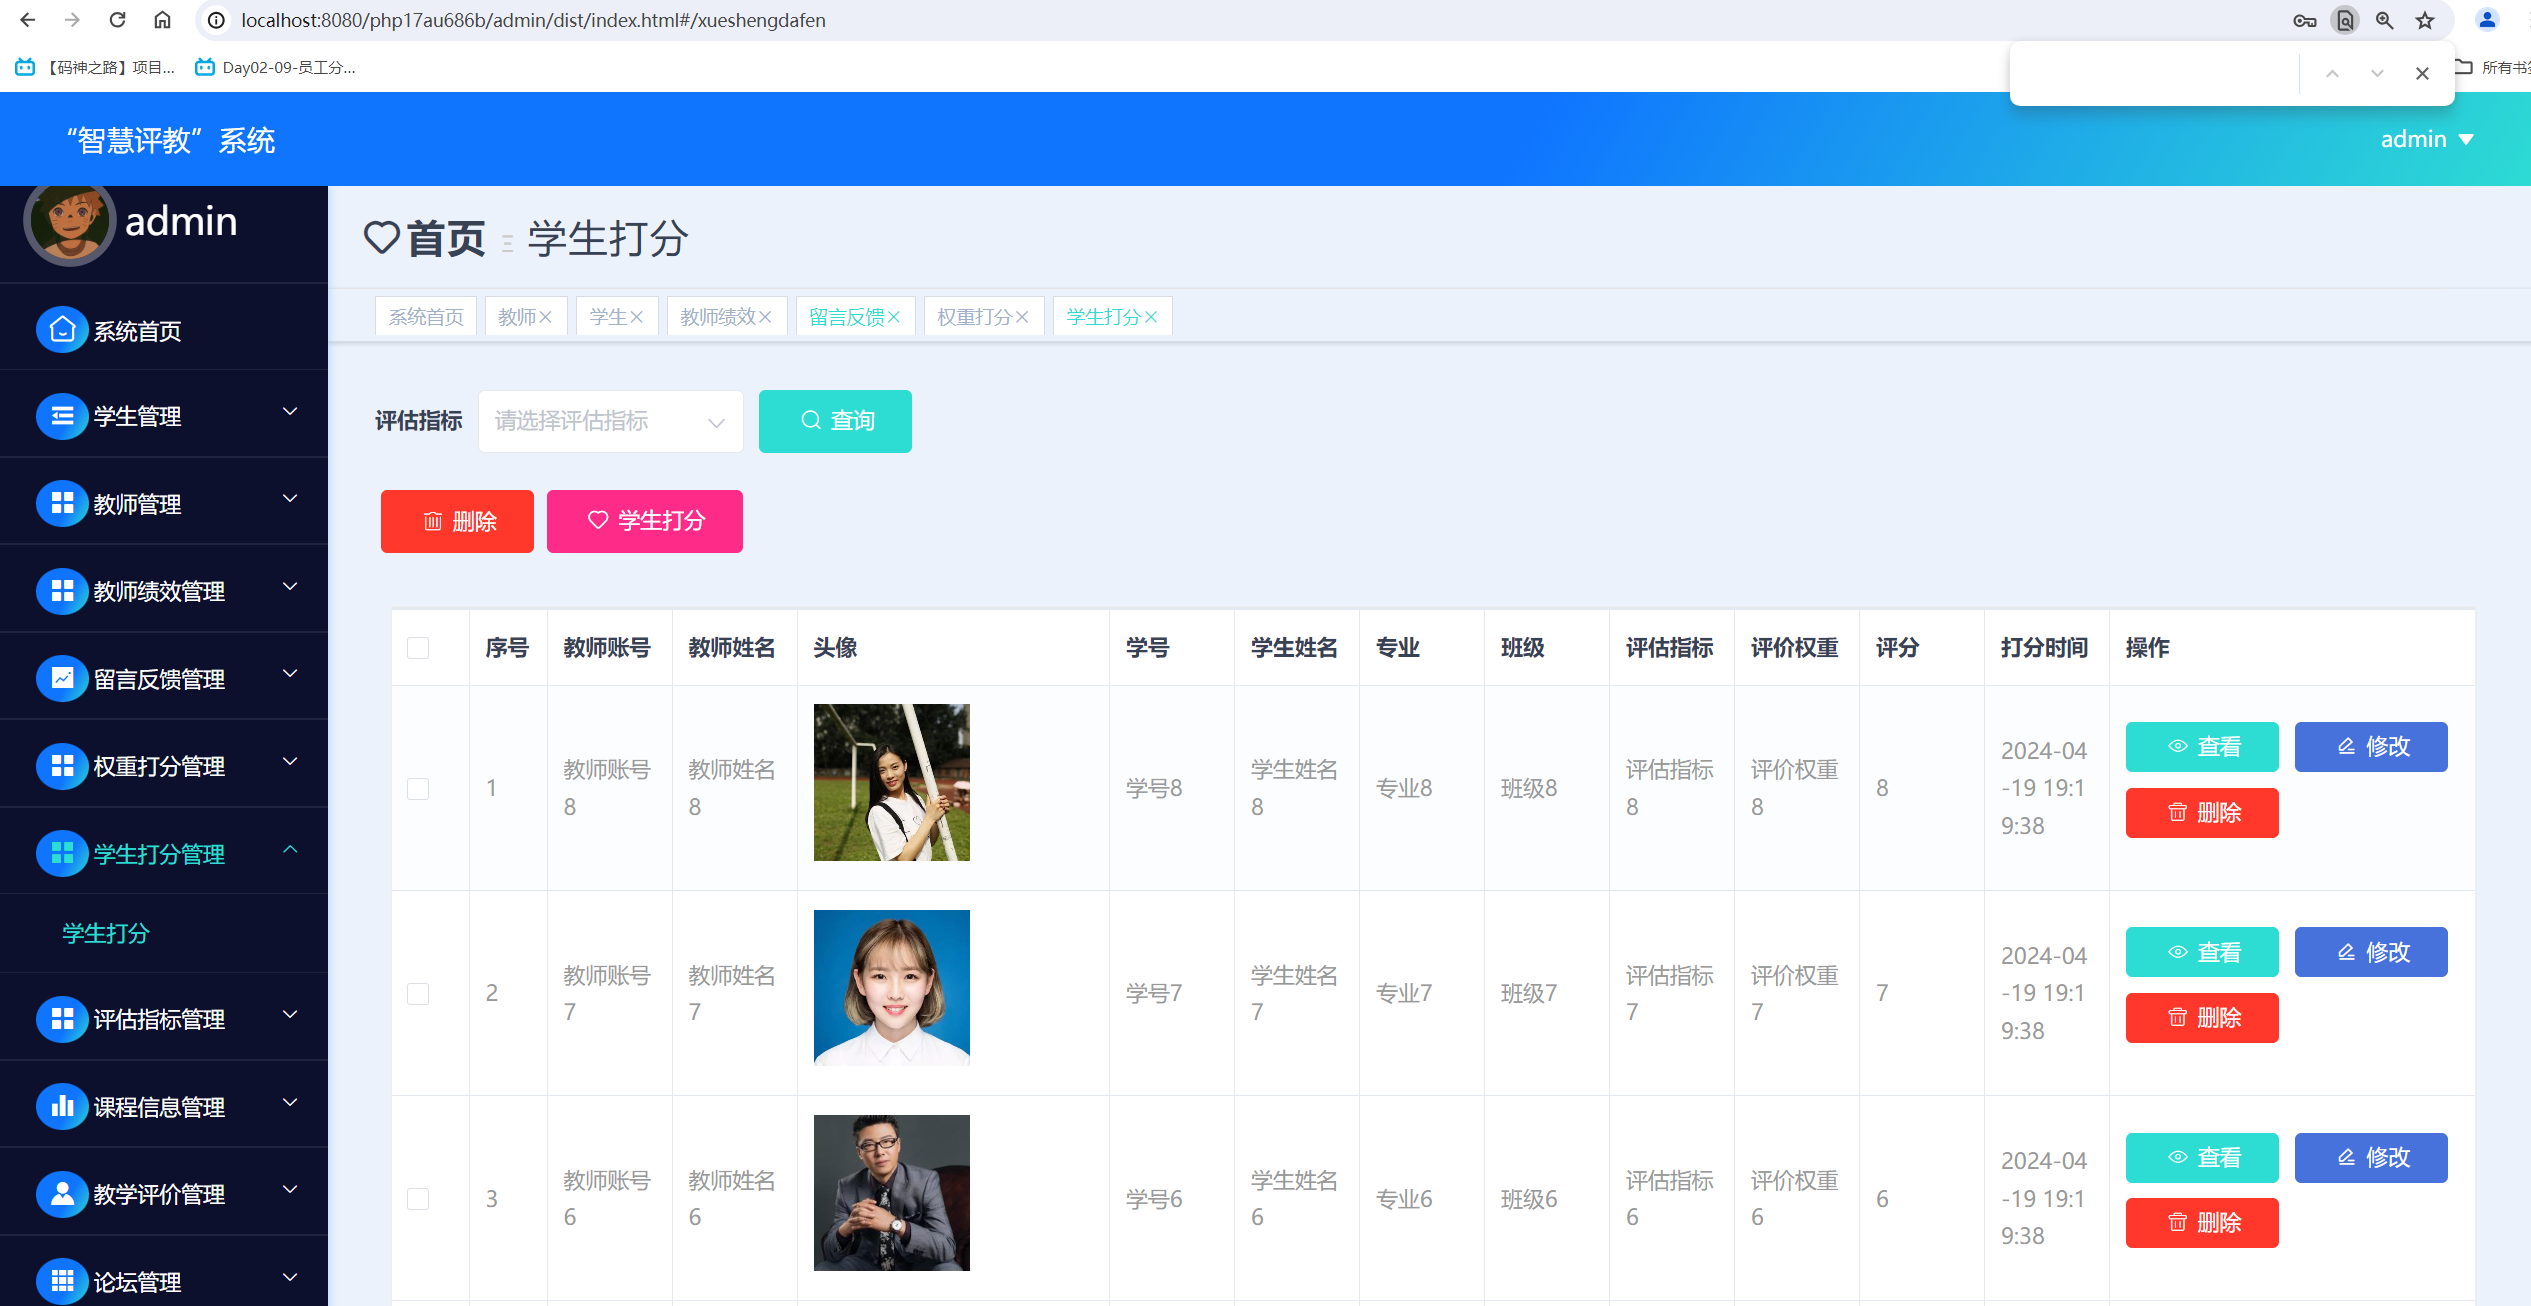This screenshot has height=1306, width=2531.
Task: Click the 首页 breadcrumb link
Action: (445, 239)
